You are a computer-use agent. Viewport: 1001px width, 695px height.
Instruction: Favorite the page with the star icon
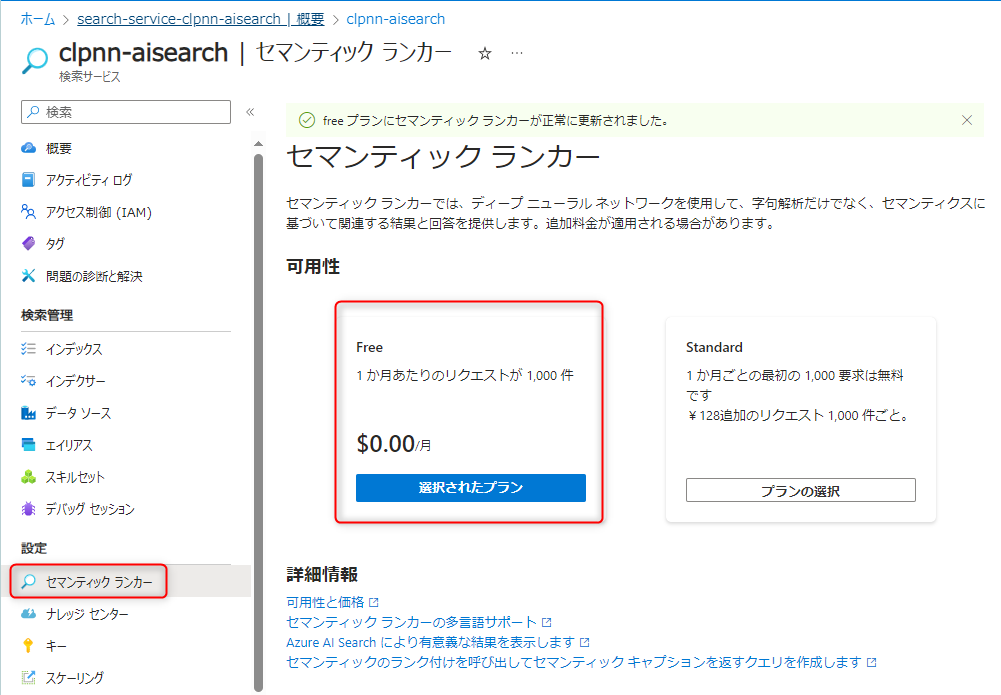click(x=485, y=54)
